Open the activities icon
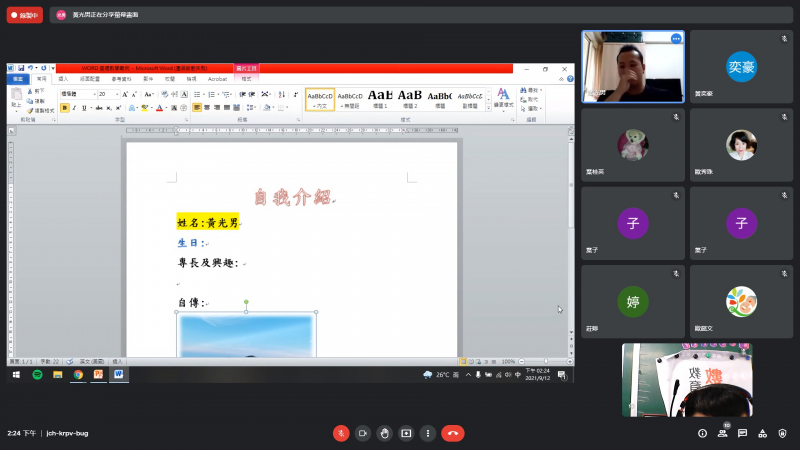Image resolution: width=800 pixels, height=450 pixels. click(762, 433)
